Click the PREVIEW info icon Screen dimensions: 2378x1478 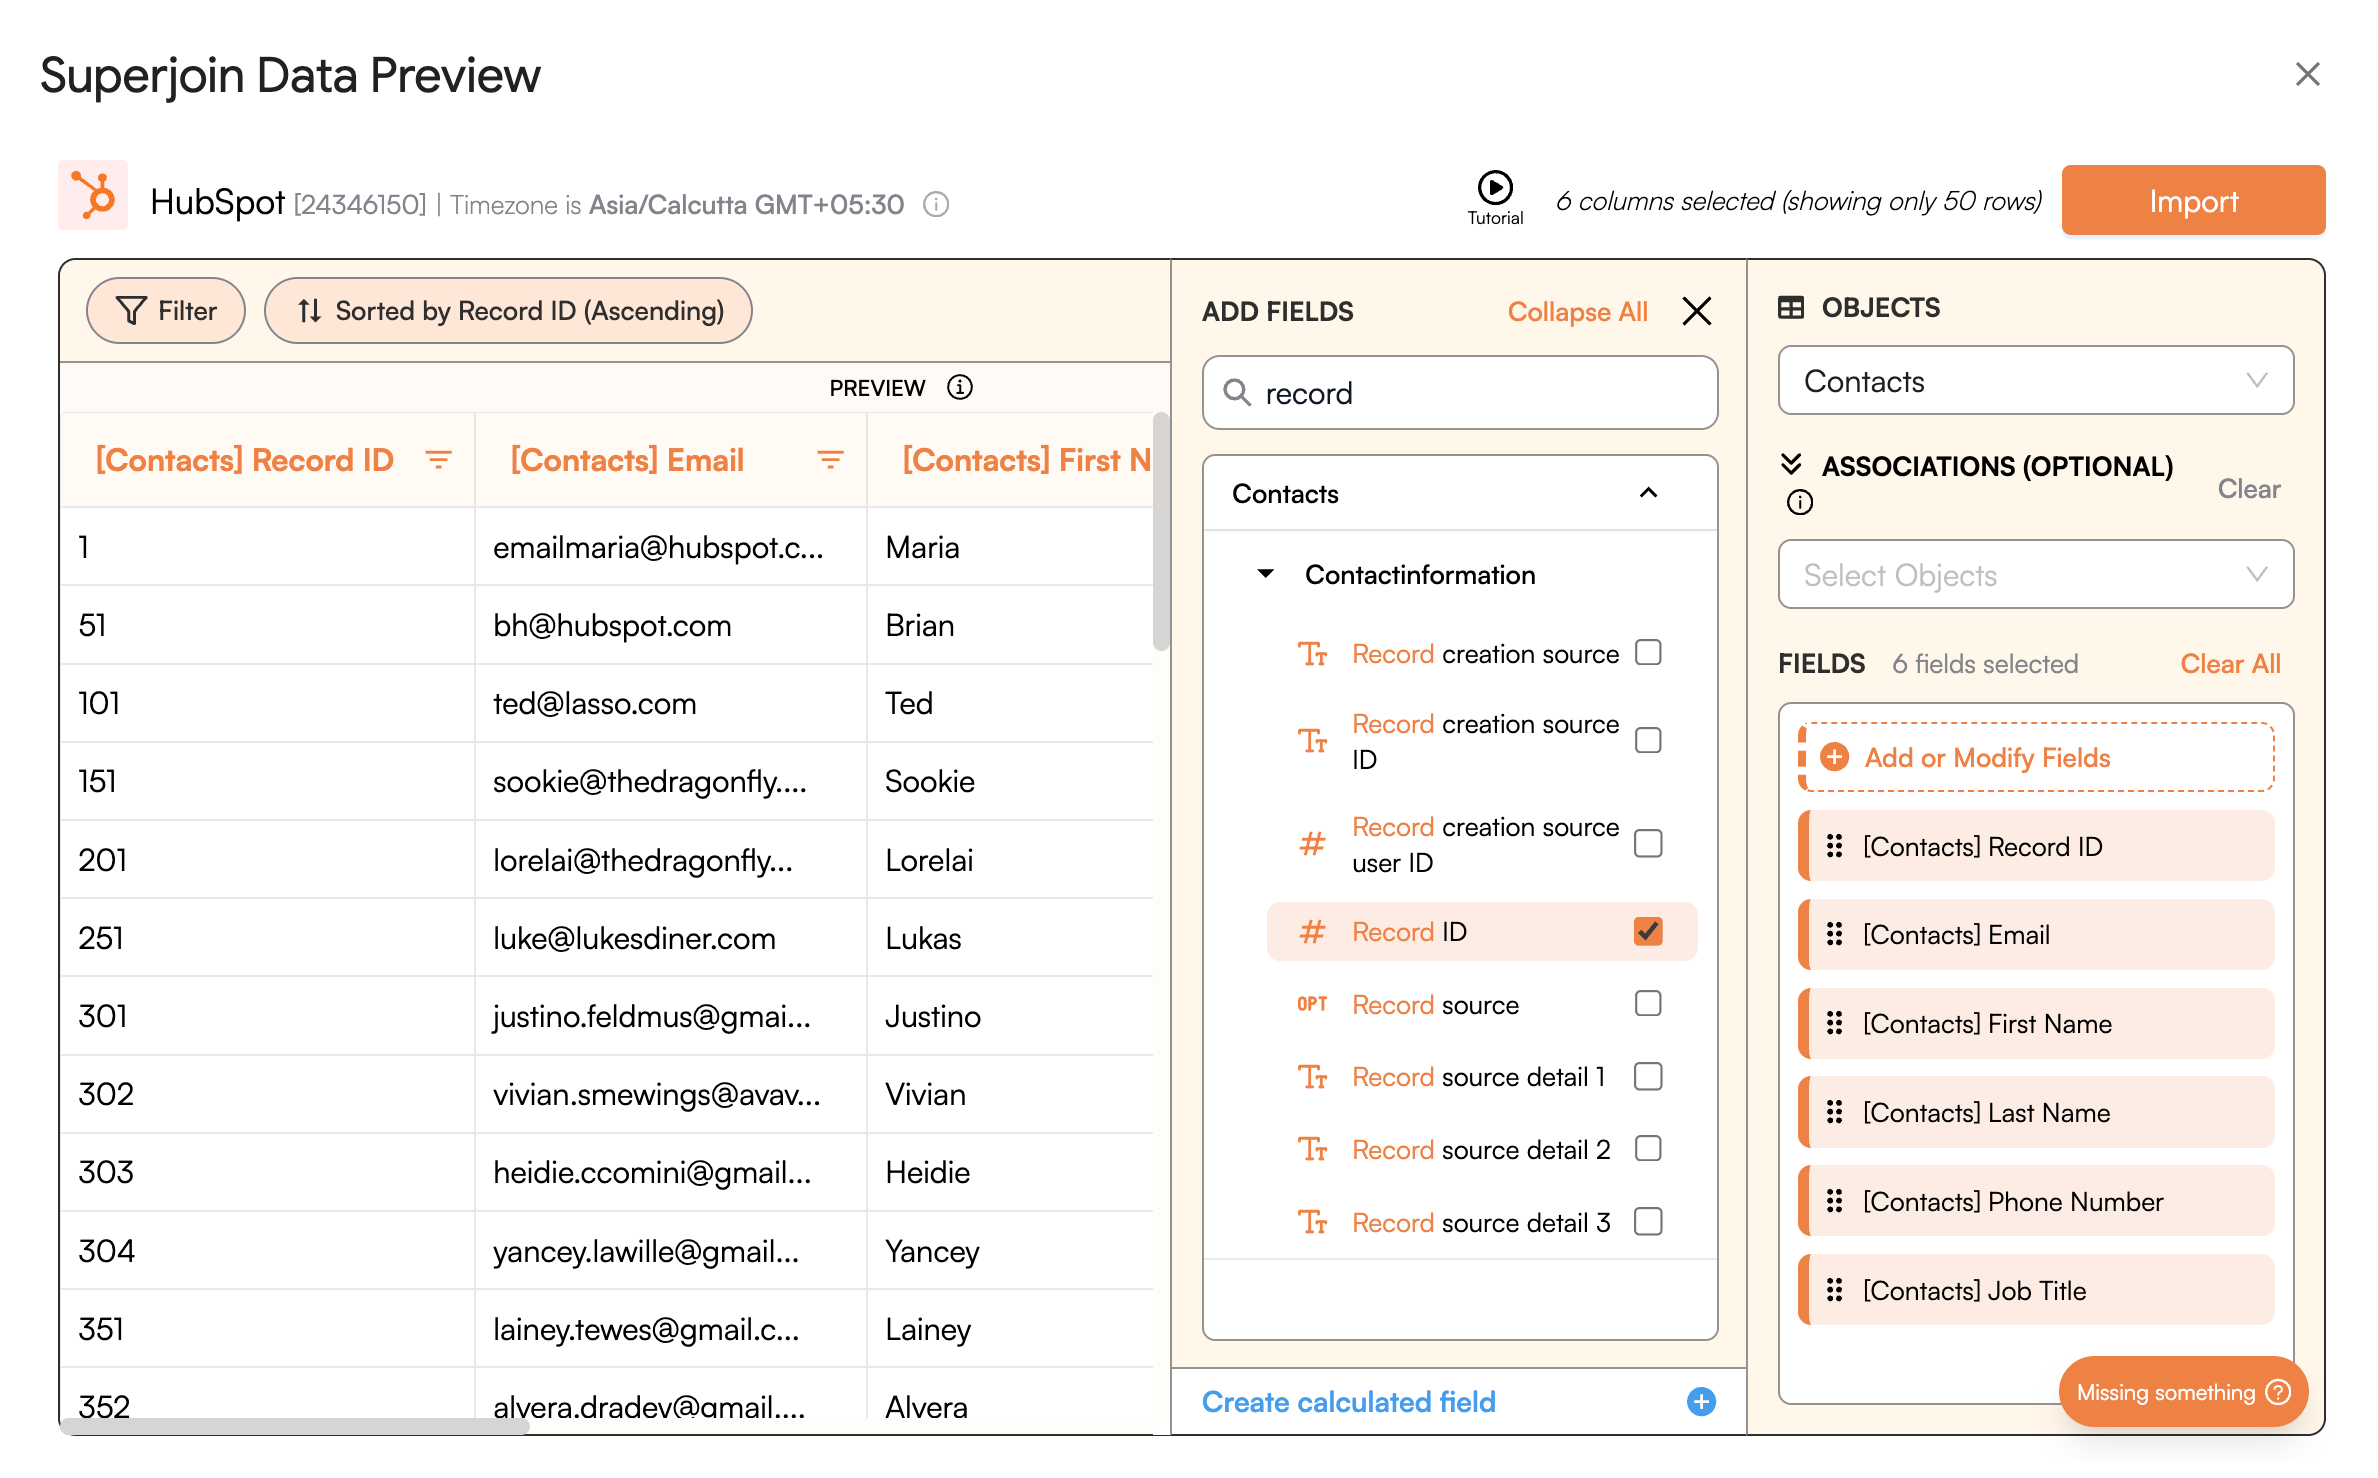tap(959, 387)
